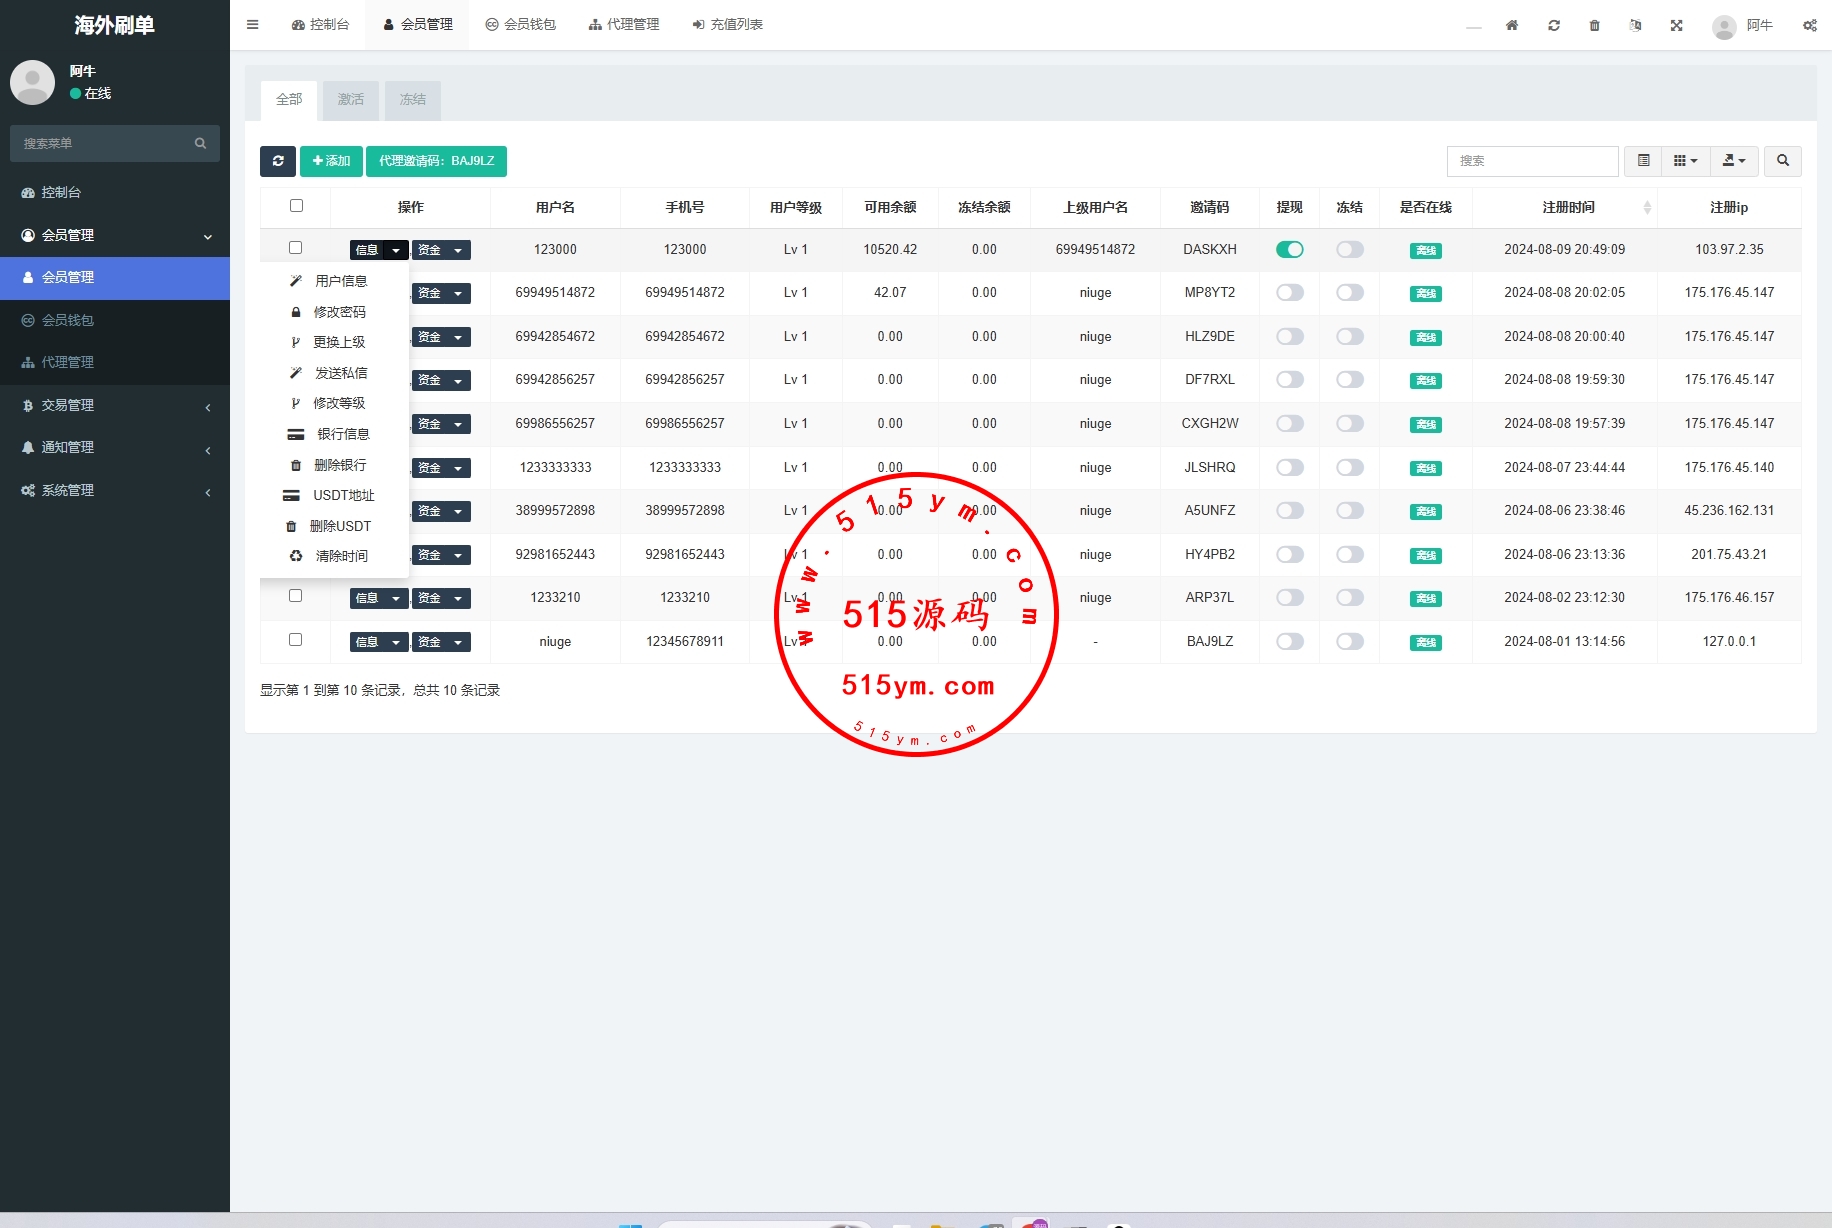Click the hamburger menu icon
The image size is (1832, 1228).
(x=253, y=25)
